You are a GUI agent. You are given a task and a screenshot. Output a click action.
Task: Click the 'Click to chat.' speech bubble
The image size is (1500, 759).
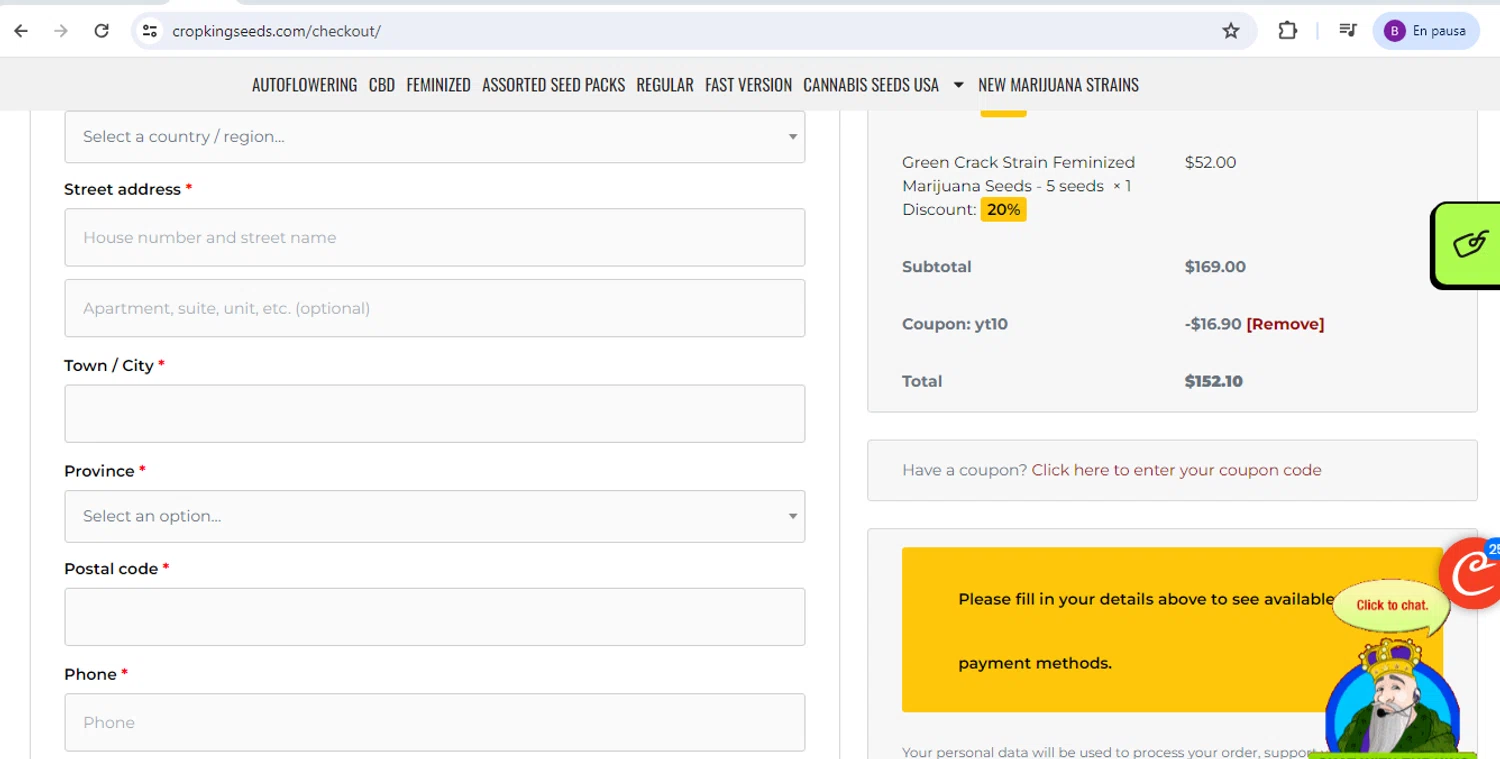1391,605
